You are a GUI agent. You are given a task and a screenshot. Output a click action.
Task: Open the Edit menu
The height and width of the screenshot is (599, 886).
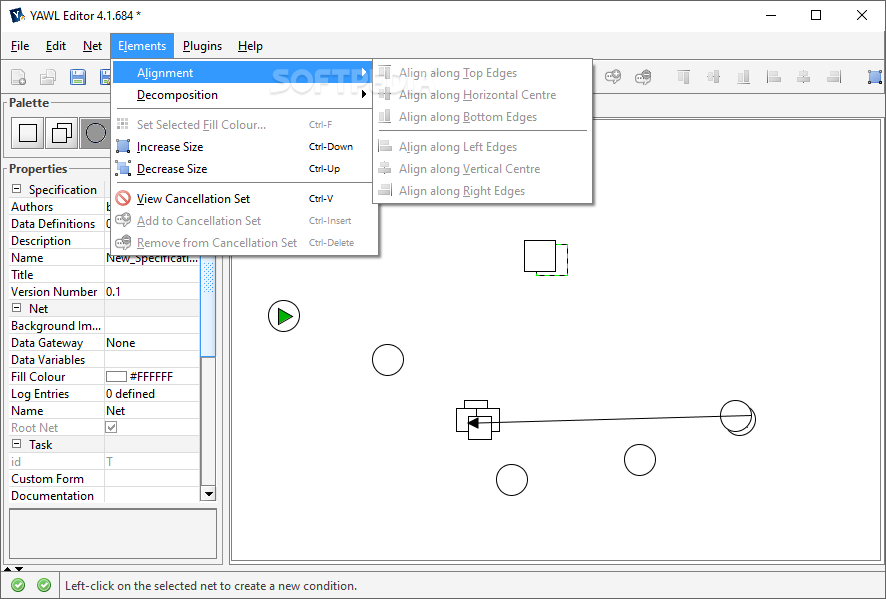56,46
